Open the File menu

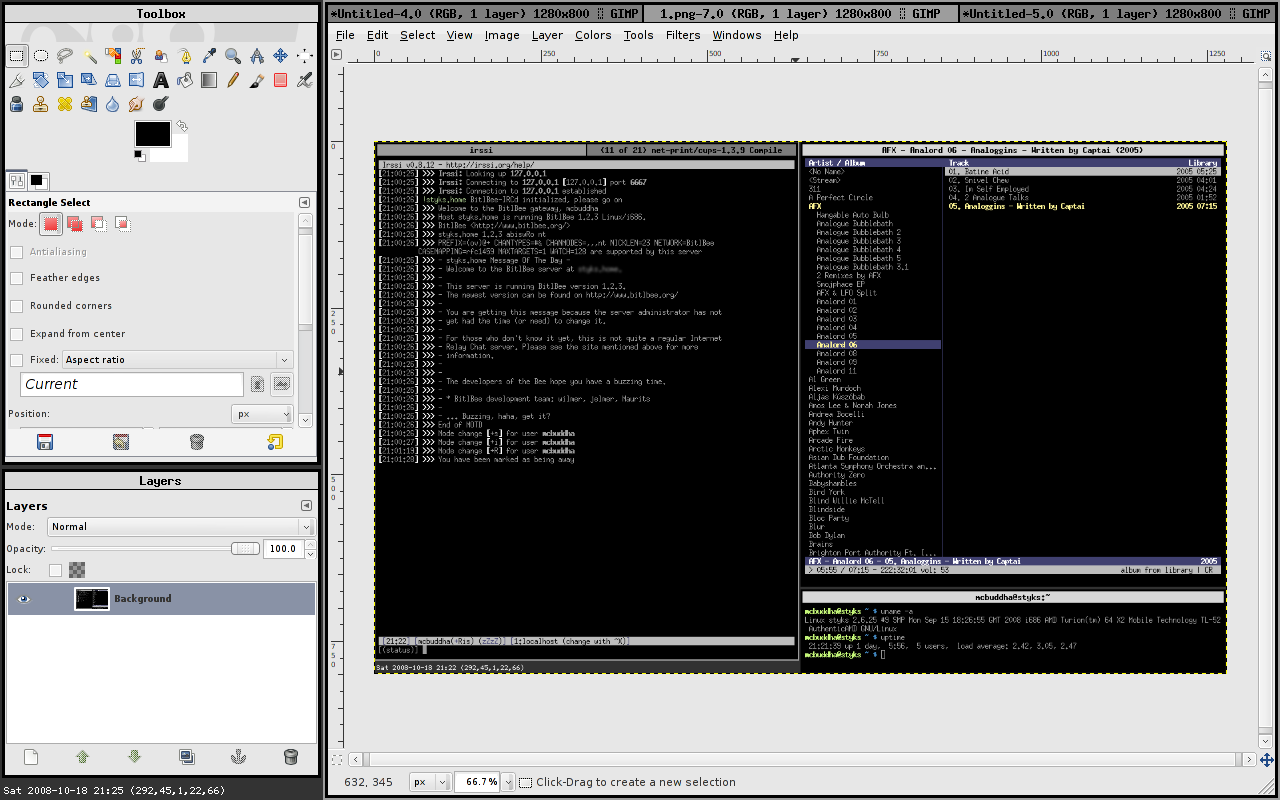coord(345,35)
